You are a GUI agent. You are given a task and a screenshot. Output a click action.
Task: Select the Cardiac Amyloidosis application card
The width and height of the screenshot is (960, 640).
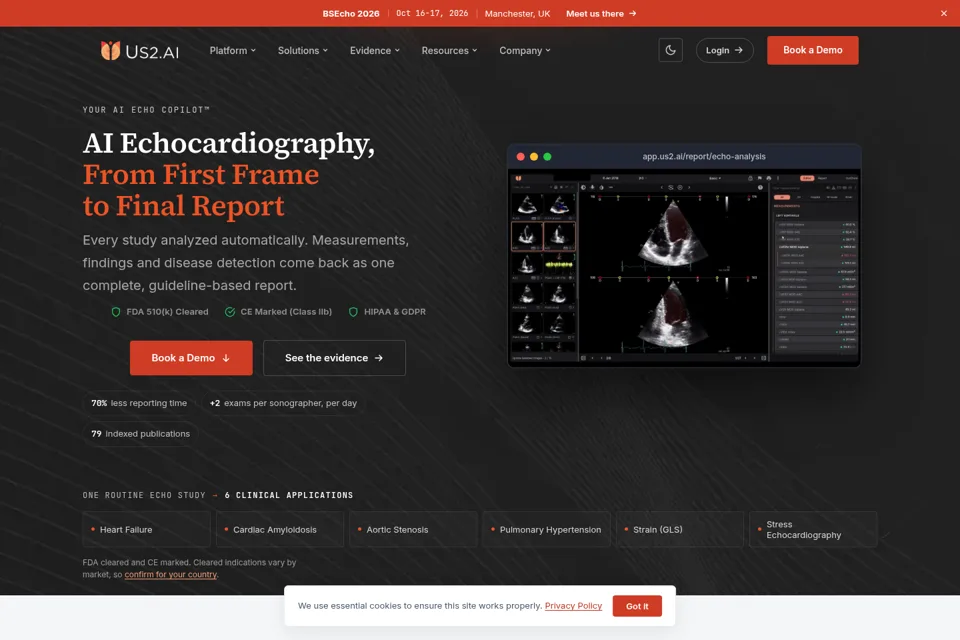[280, 529]
